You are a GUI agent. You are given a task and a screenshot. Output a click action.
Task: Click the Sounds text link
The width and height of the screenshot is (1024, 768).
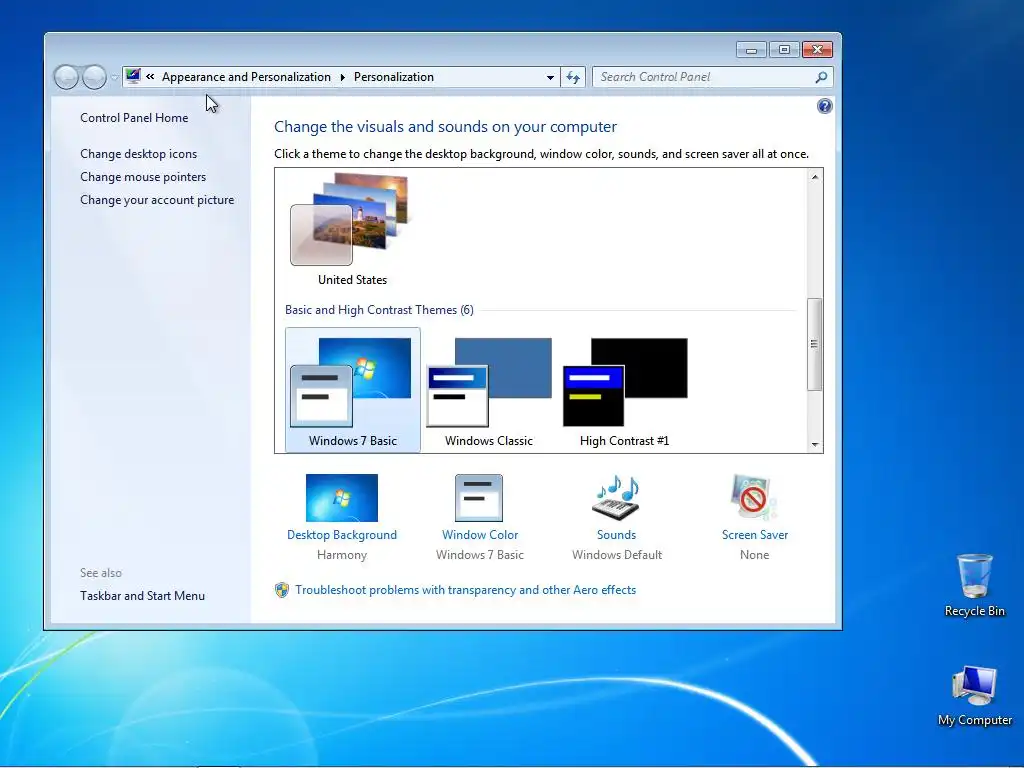tap(616, 535)
